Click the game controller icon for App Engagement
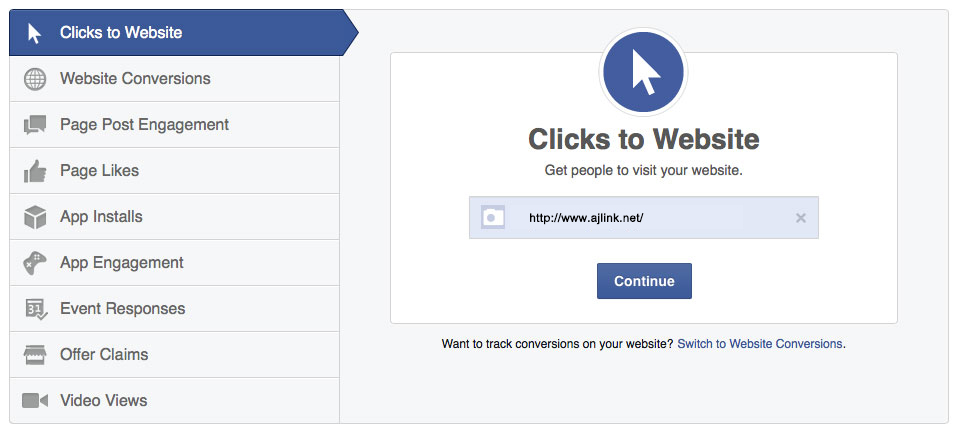This screenshot has width=959, height=437. coord(35,263)
